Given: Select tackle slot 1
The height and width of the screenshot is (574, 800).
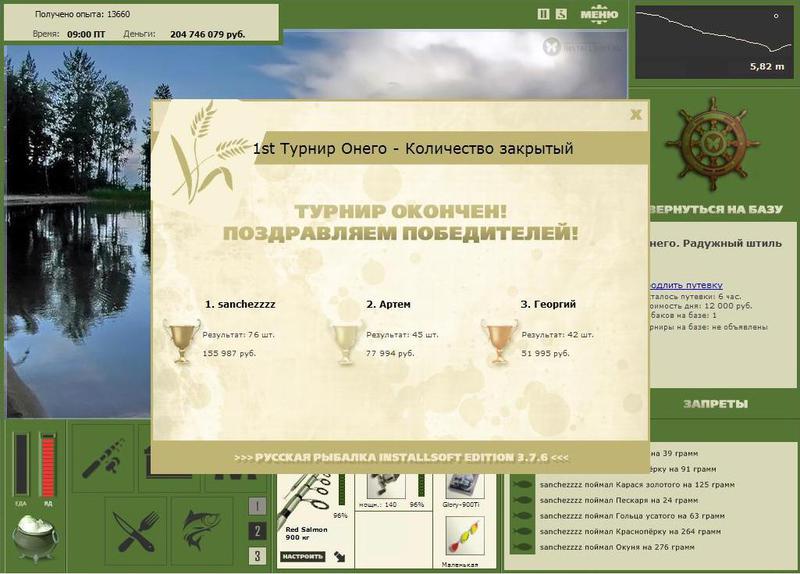Looking at the screenshot, I should coord(257,507).
